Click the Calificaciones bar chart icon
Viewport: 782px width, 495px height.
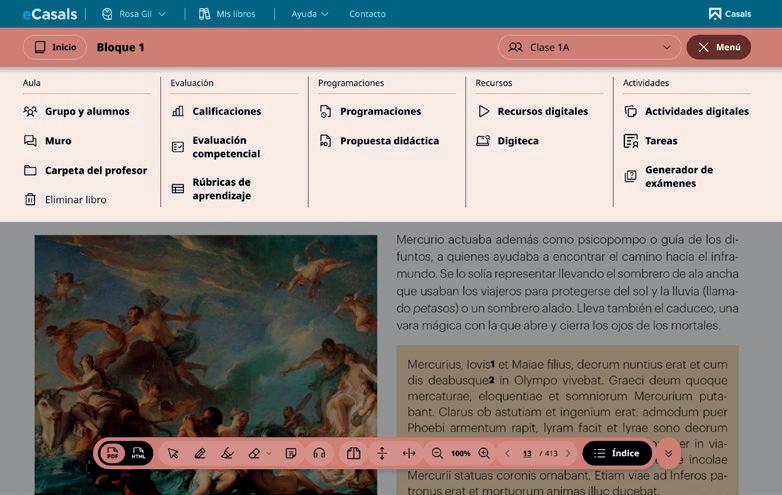click(x=178, y=111)
